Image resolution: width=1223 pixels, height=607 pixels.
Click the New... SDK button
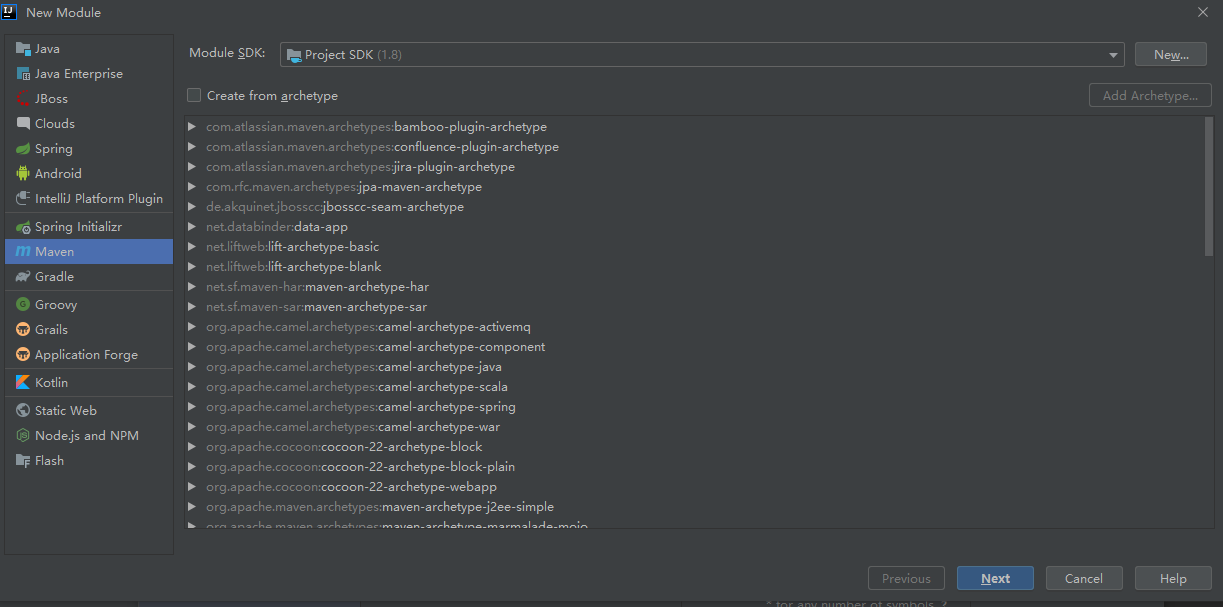(x=1171, y=55)
